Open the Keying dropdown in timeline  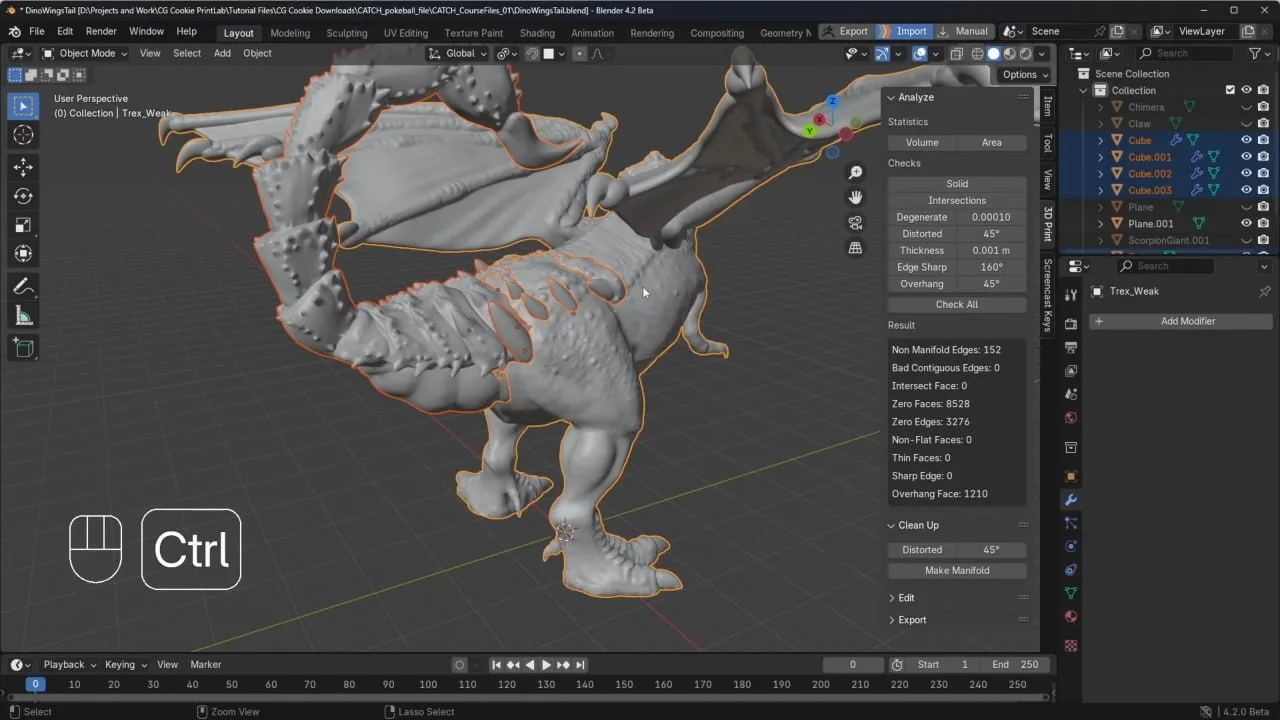tap(126, 664)
